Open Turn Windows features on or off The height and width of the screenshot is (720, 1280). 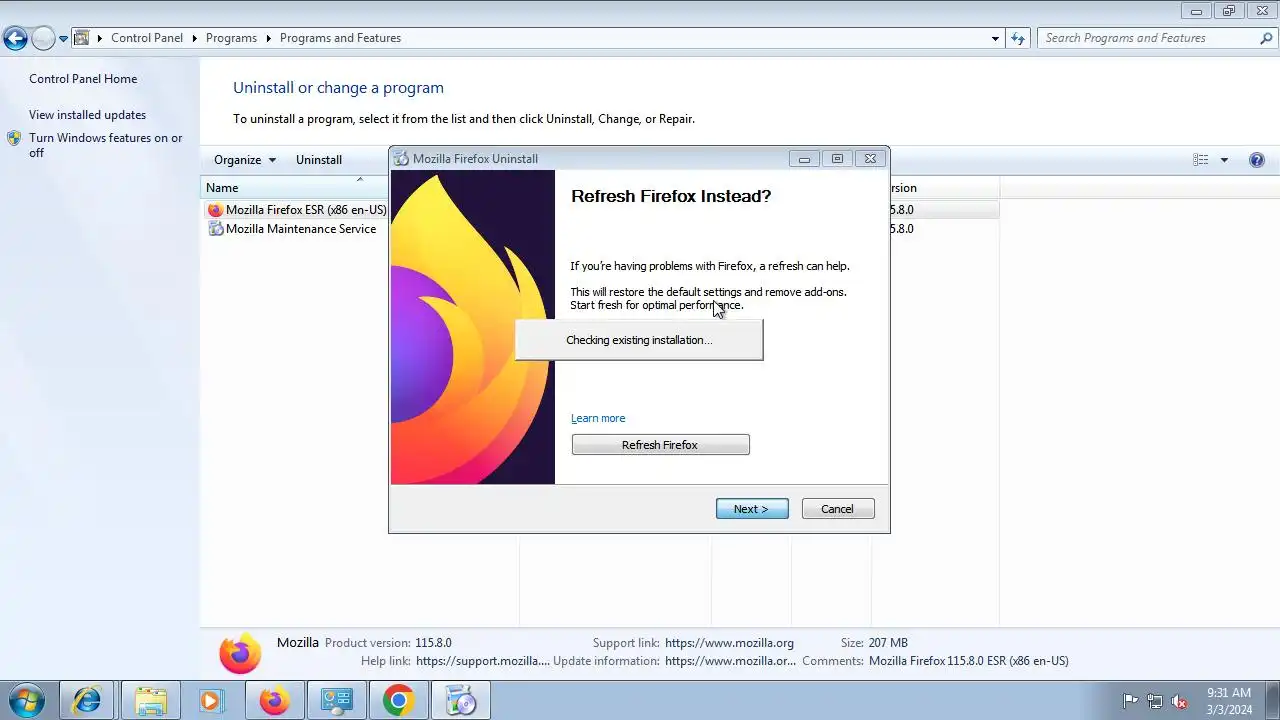click(106, 145)
